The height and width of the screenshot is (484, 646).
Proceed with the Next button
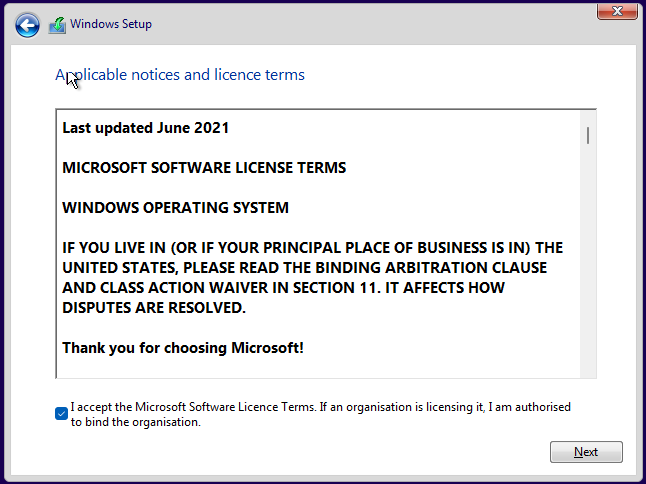[586, 452]
